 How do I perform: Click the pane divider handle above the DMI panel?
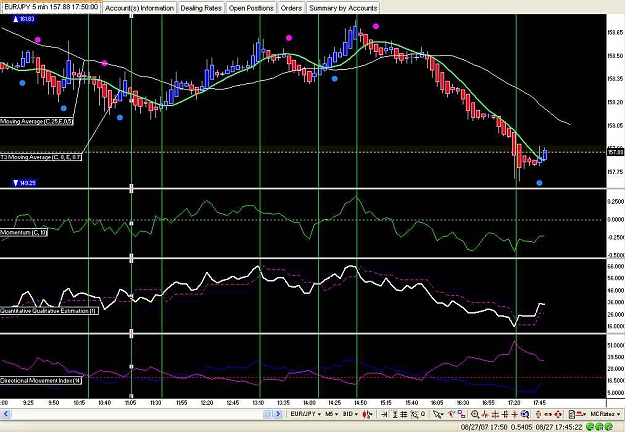point(131,333)
